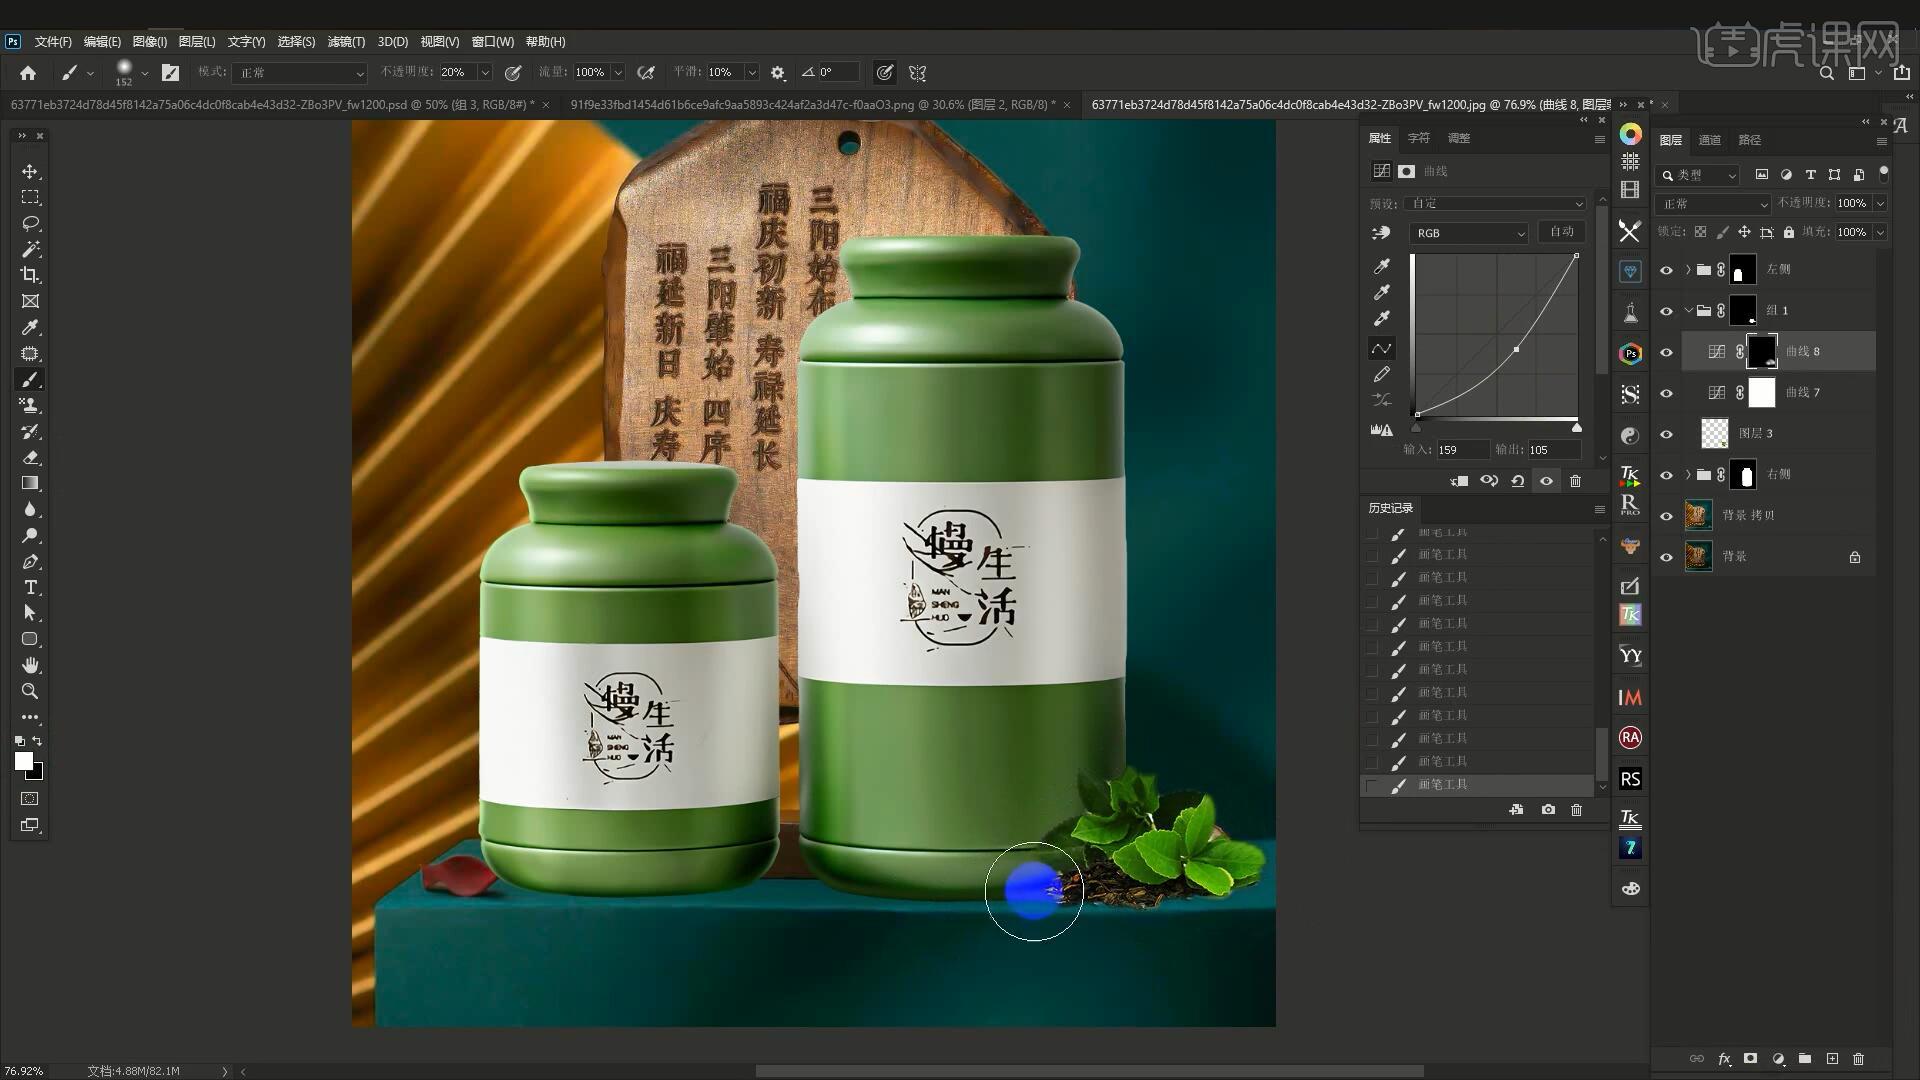Select the Crop tool
This screenshot has height=1080, width=1920.
pos(30,275)
